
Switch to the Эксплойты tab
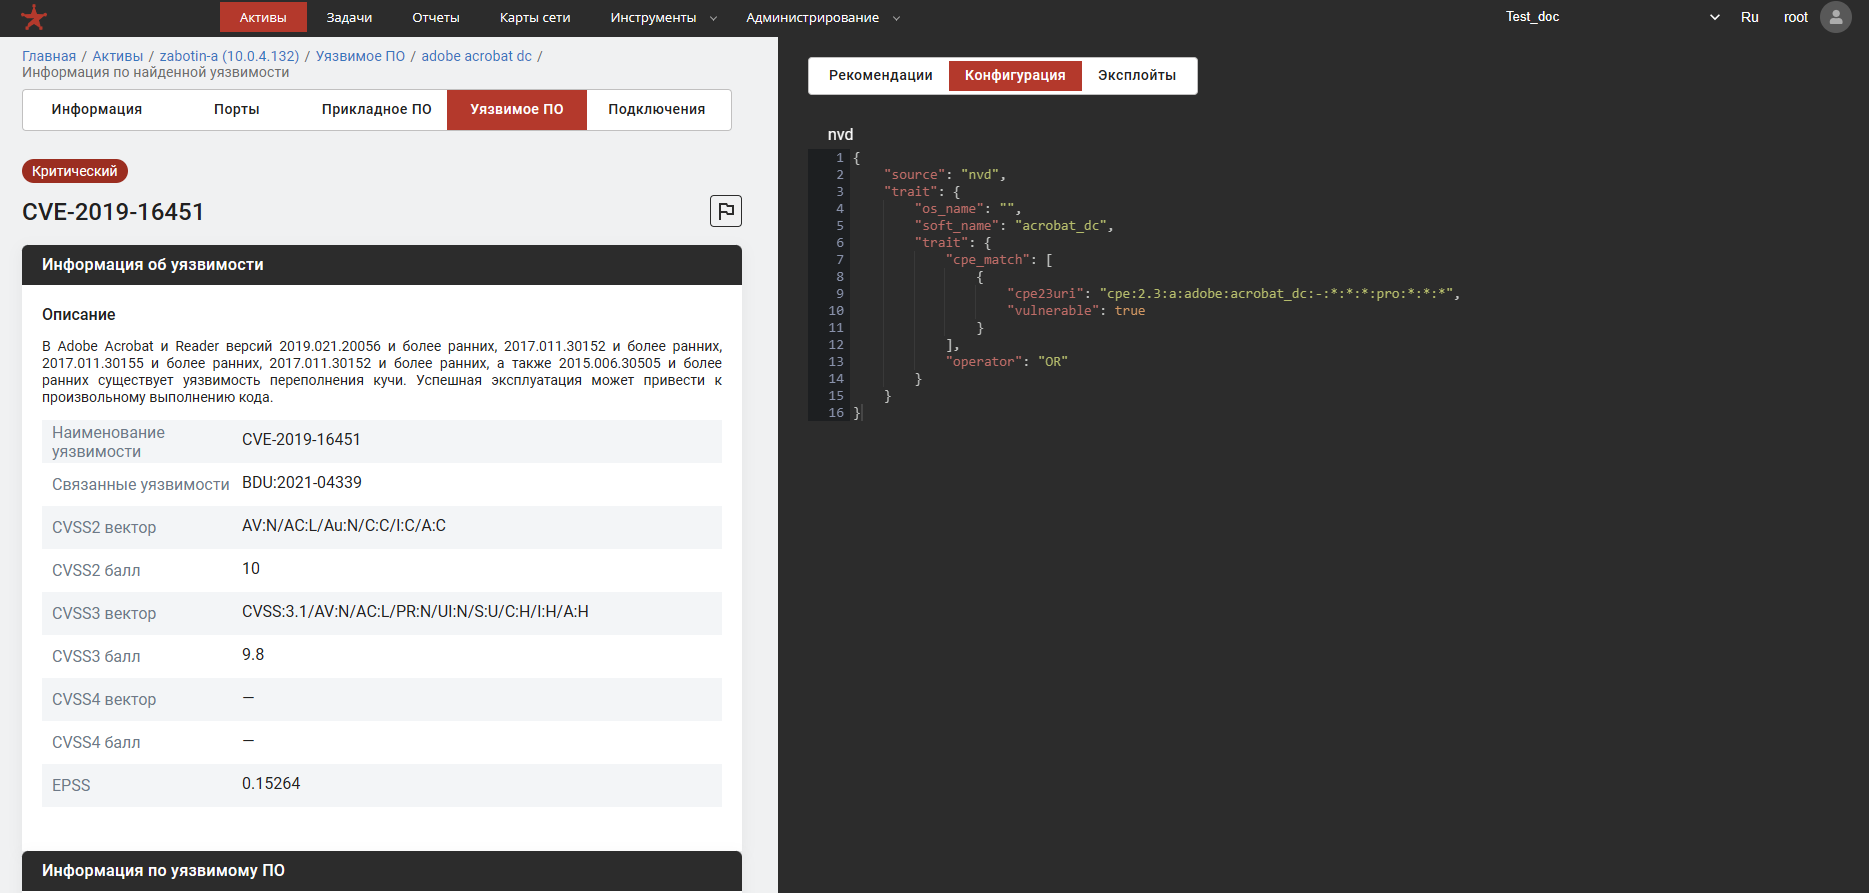pos(1136,76)
